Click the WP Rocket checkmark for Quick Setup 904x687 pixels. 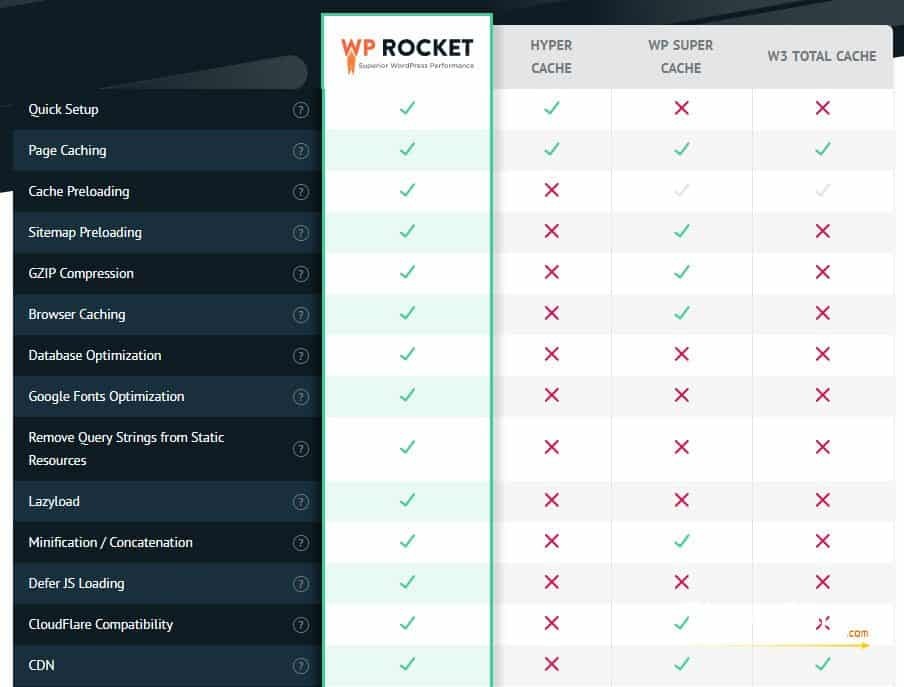point(407,108)
